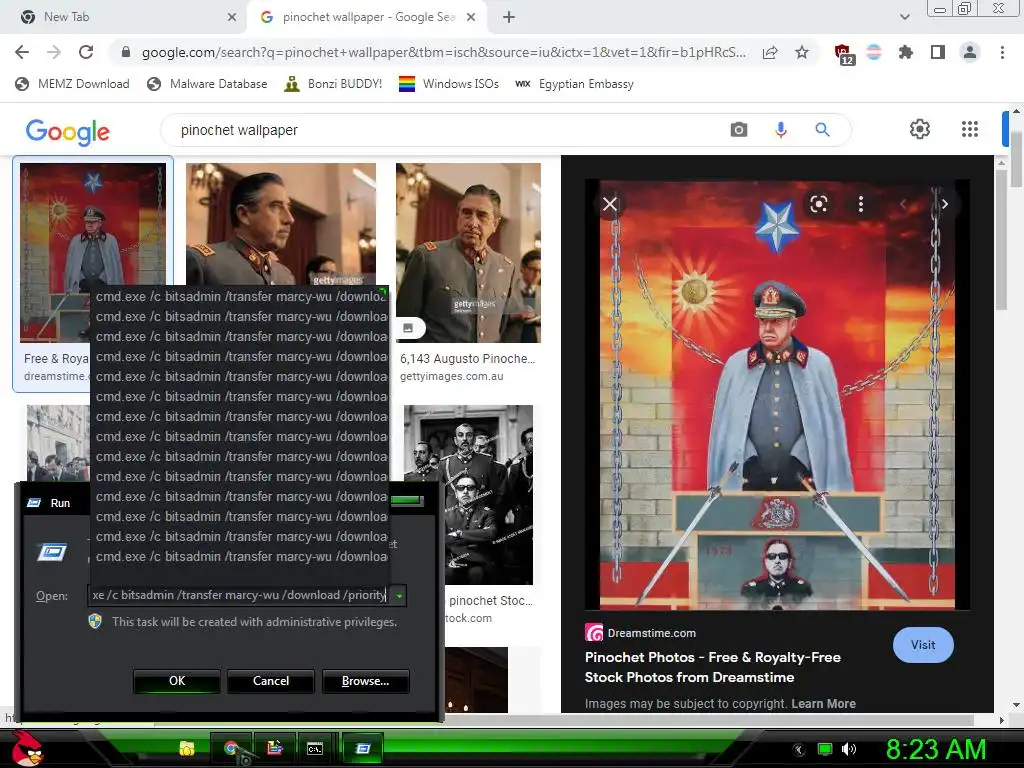Click the Visit button for Dreamstime
Viewport: 1024px width, 768px height.
tap(923, 645)
